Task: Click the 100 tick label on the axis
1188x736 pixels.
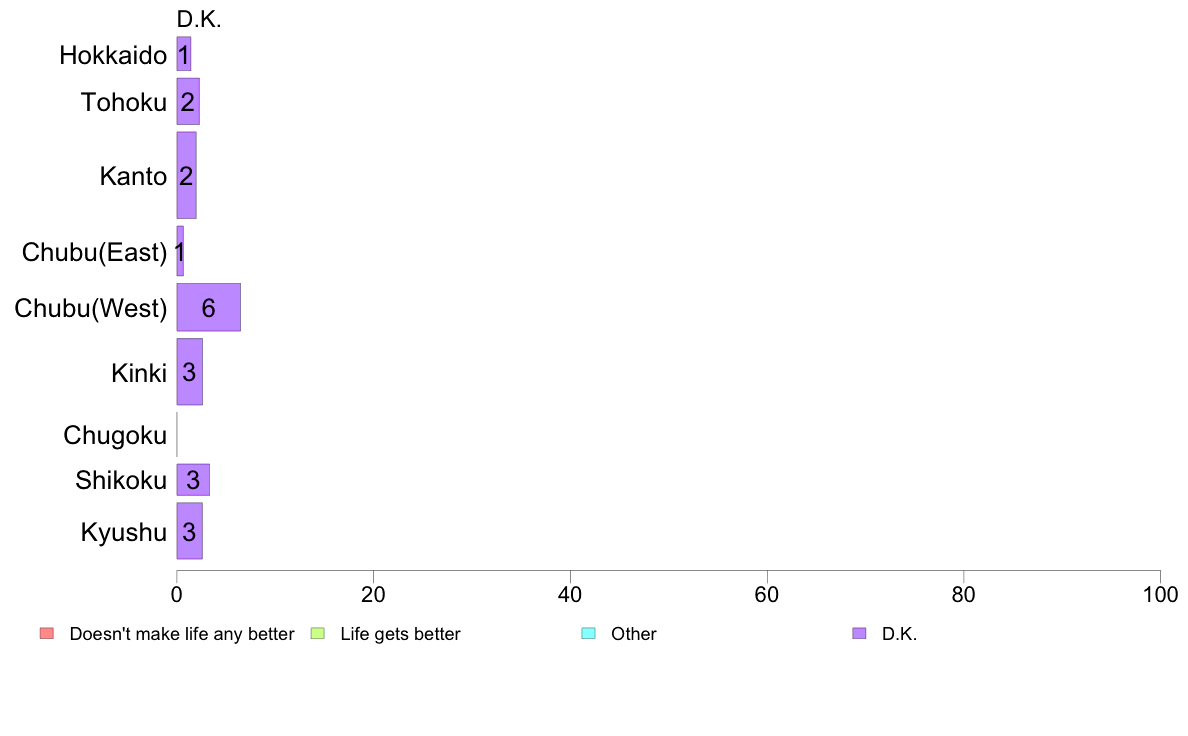Action: coord(1160,594)
